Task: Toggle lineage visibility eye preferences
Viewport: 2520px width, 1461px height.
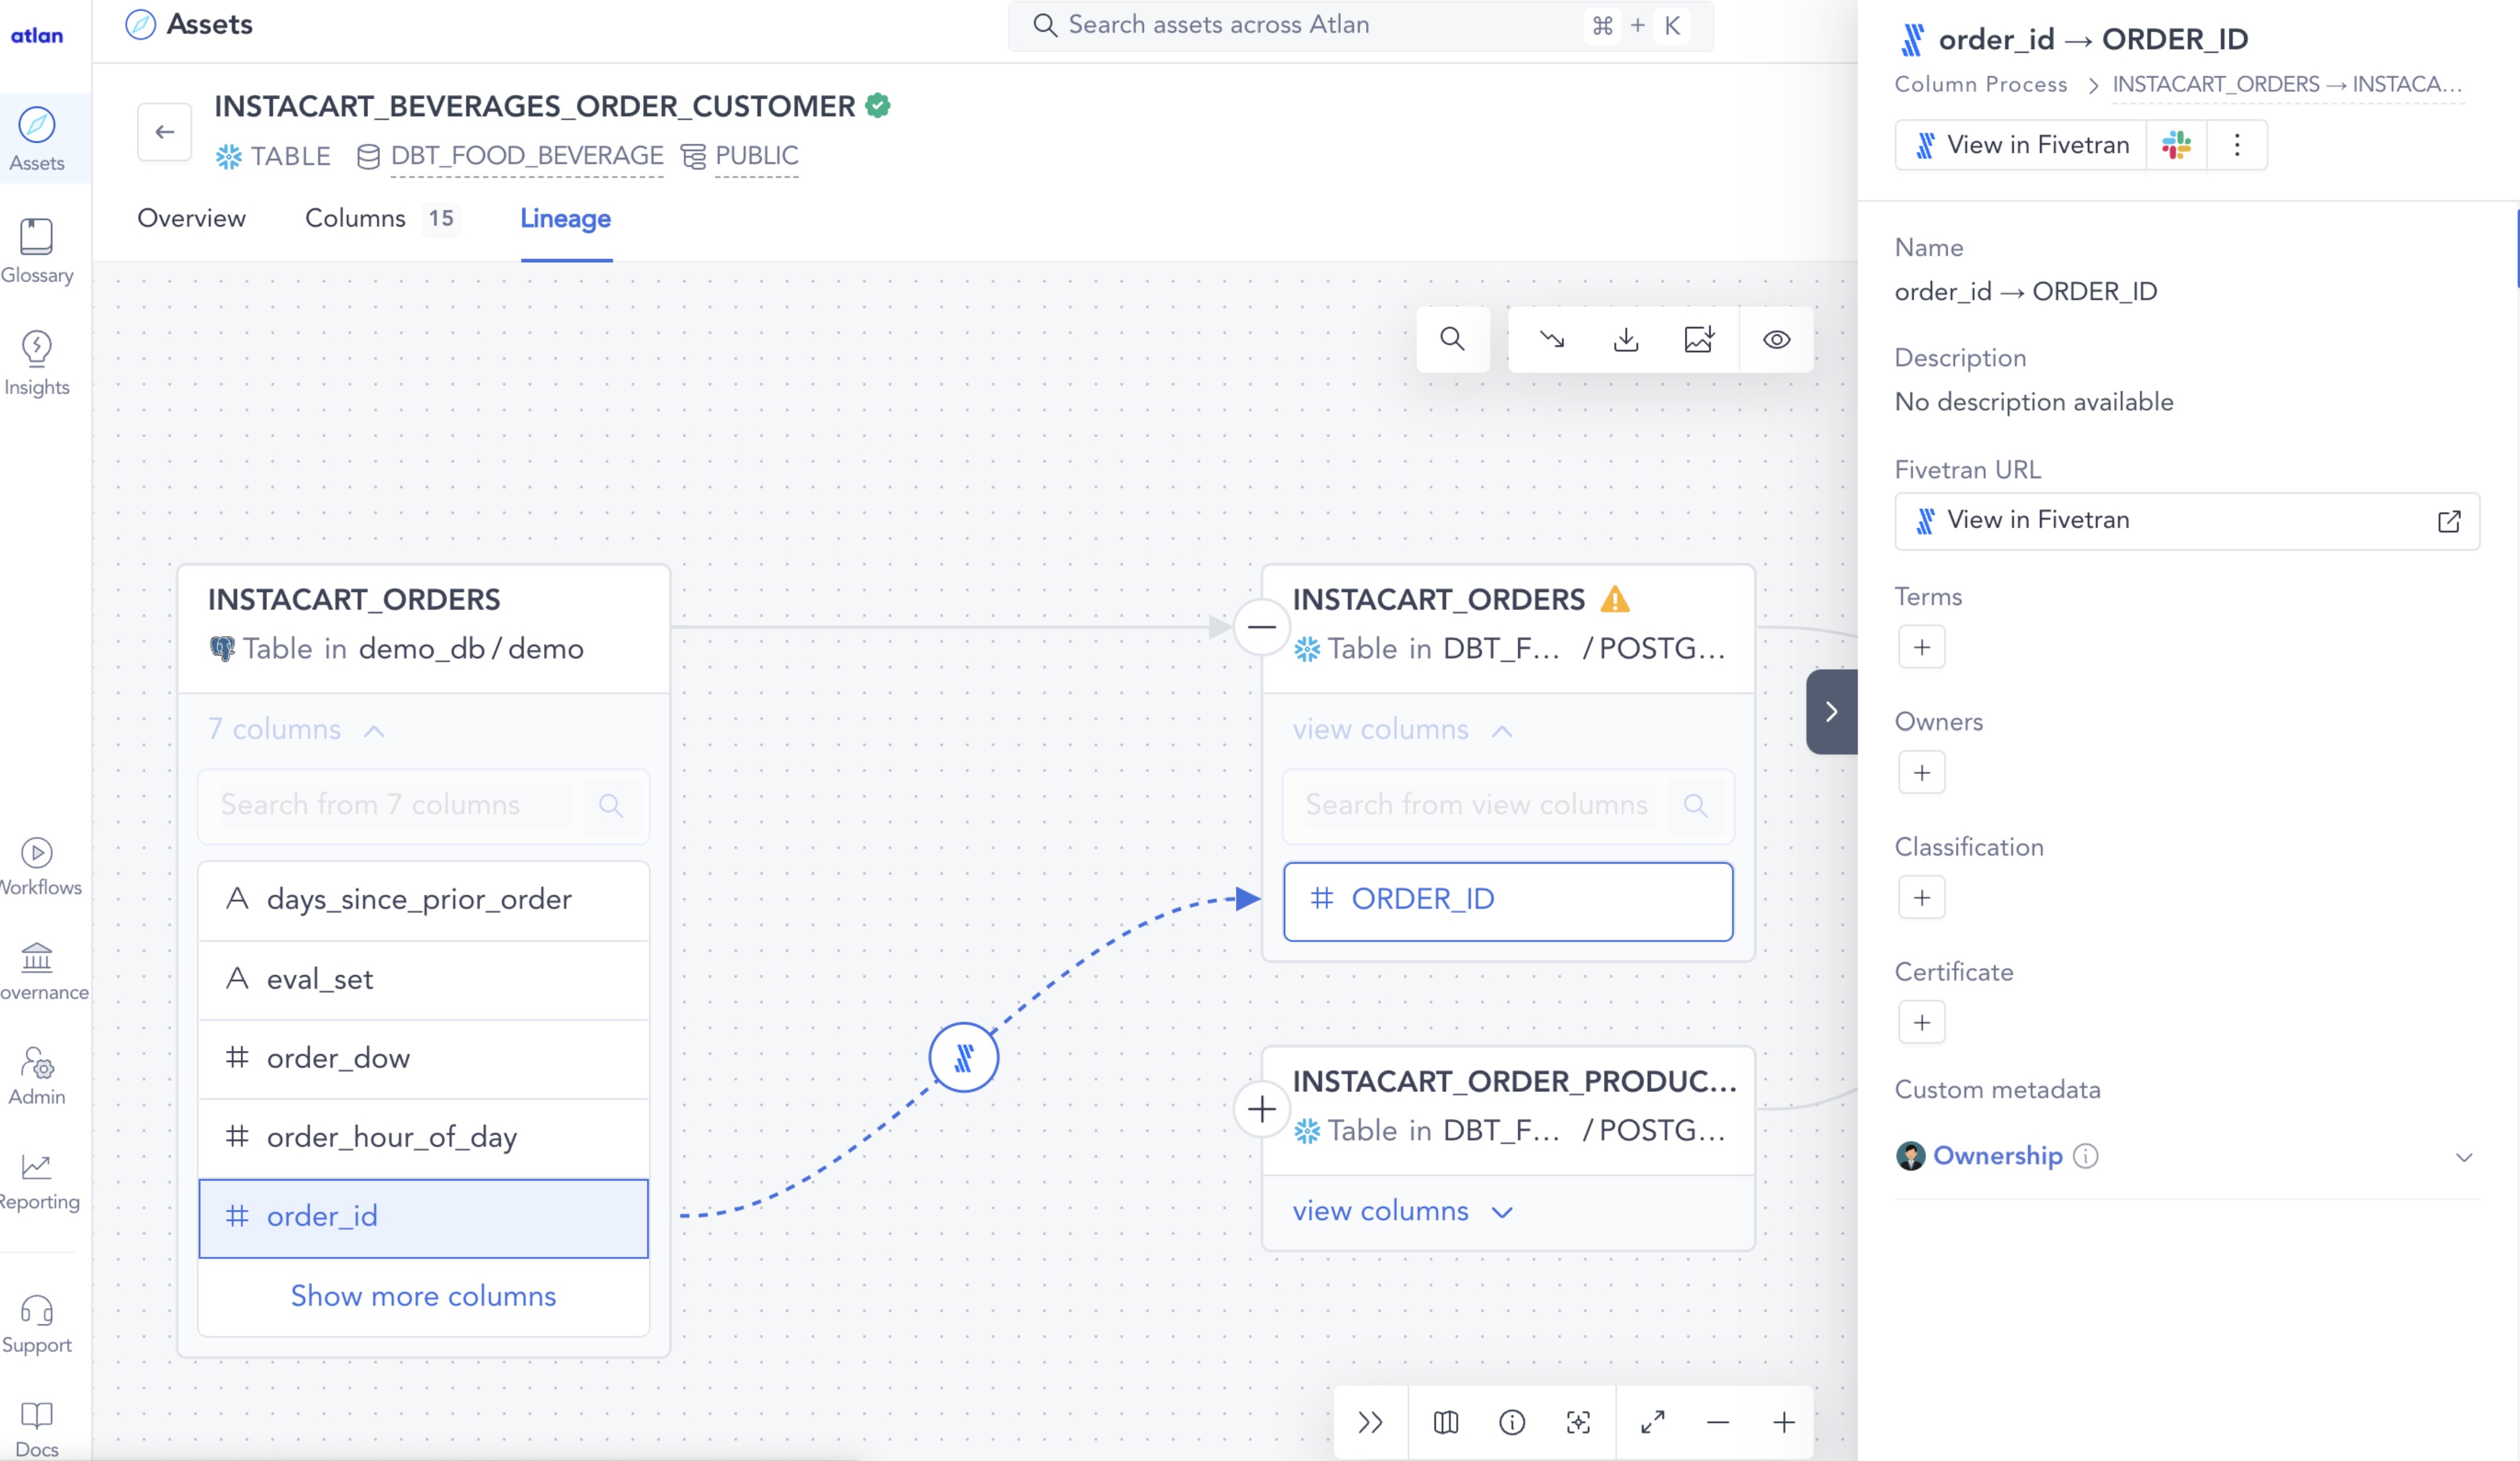Action: (1776, 340)
